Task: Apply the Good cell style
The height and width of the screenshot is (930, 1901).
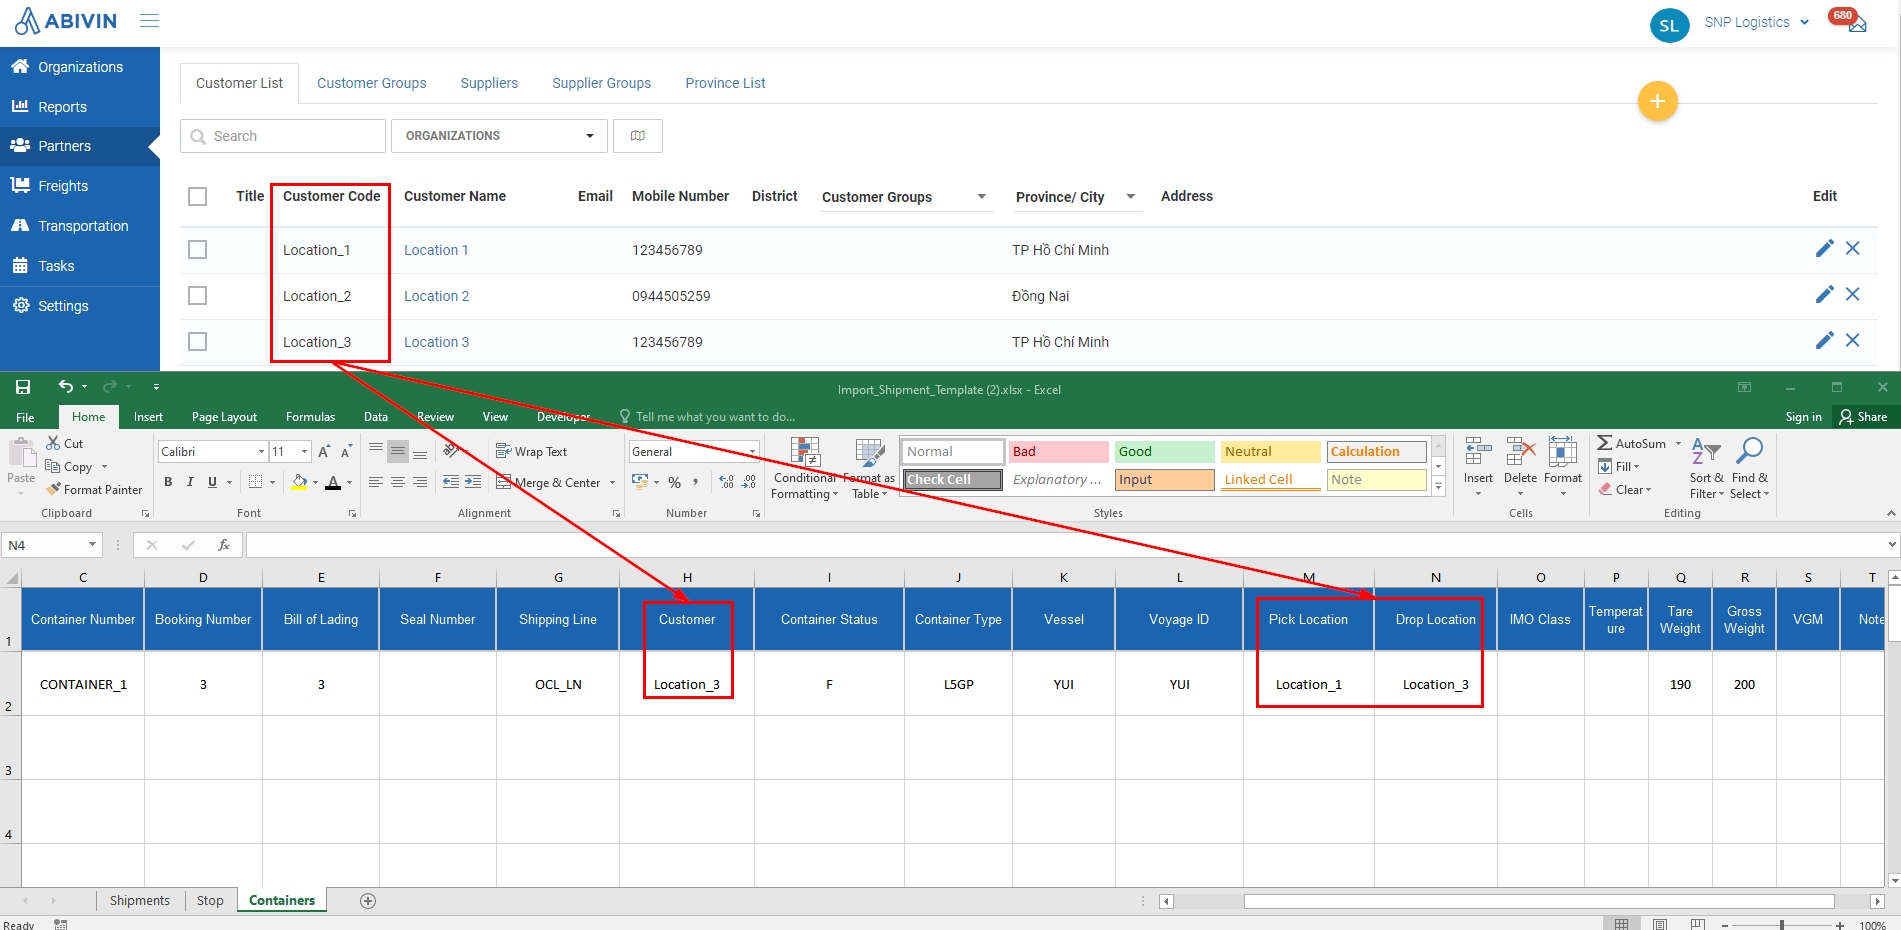Action: tap(1164, 452)
